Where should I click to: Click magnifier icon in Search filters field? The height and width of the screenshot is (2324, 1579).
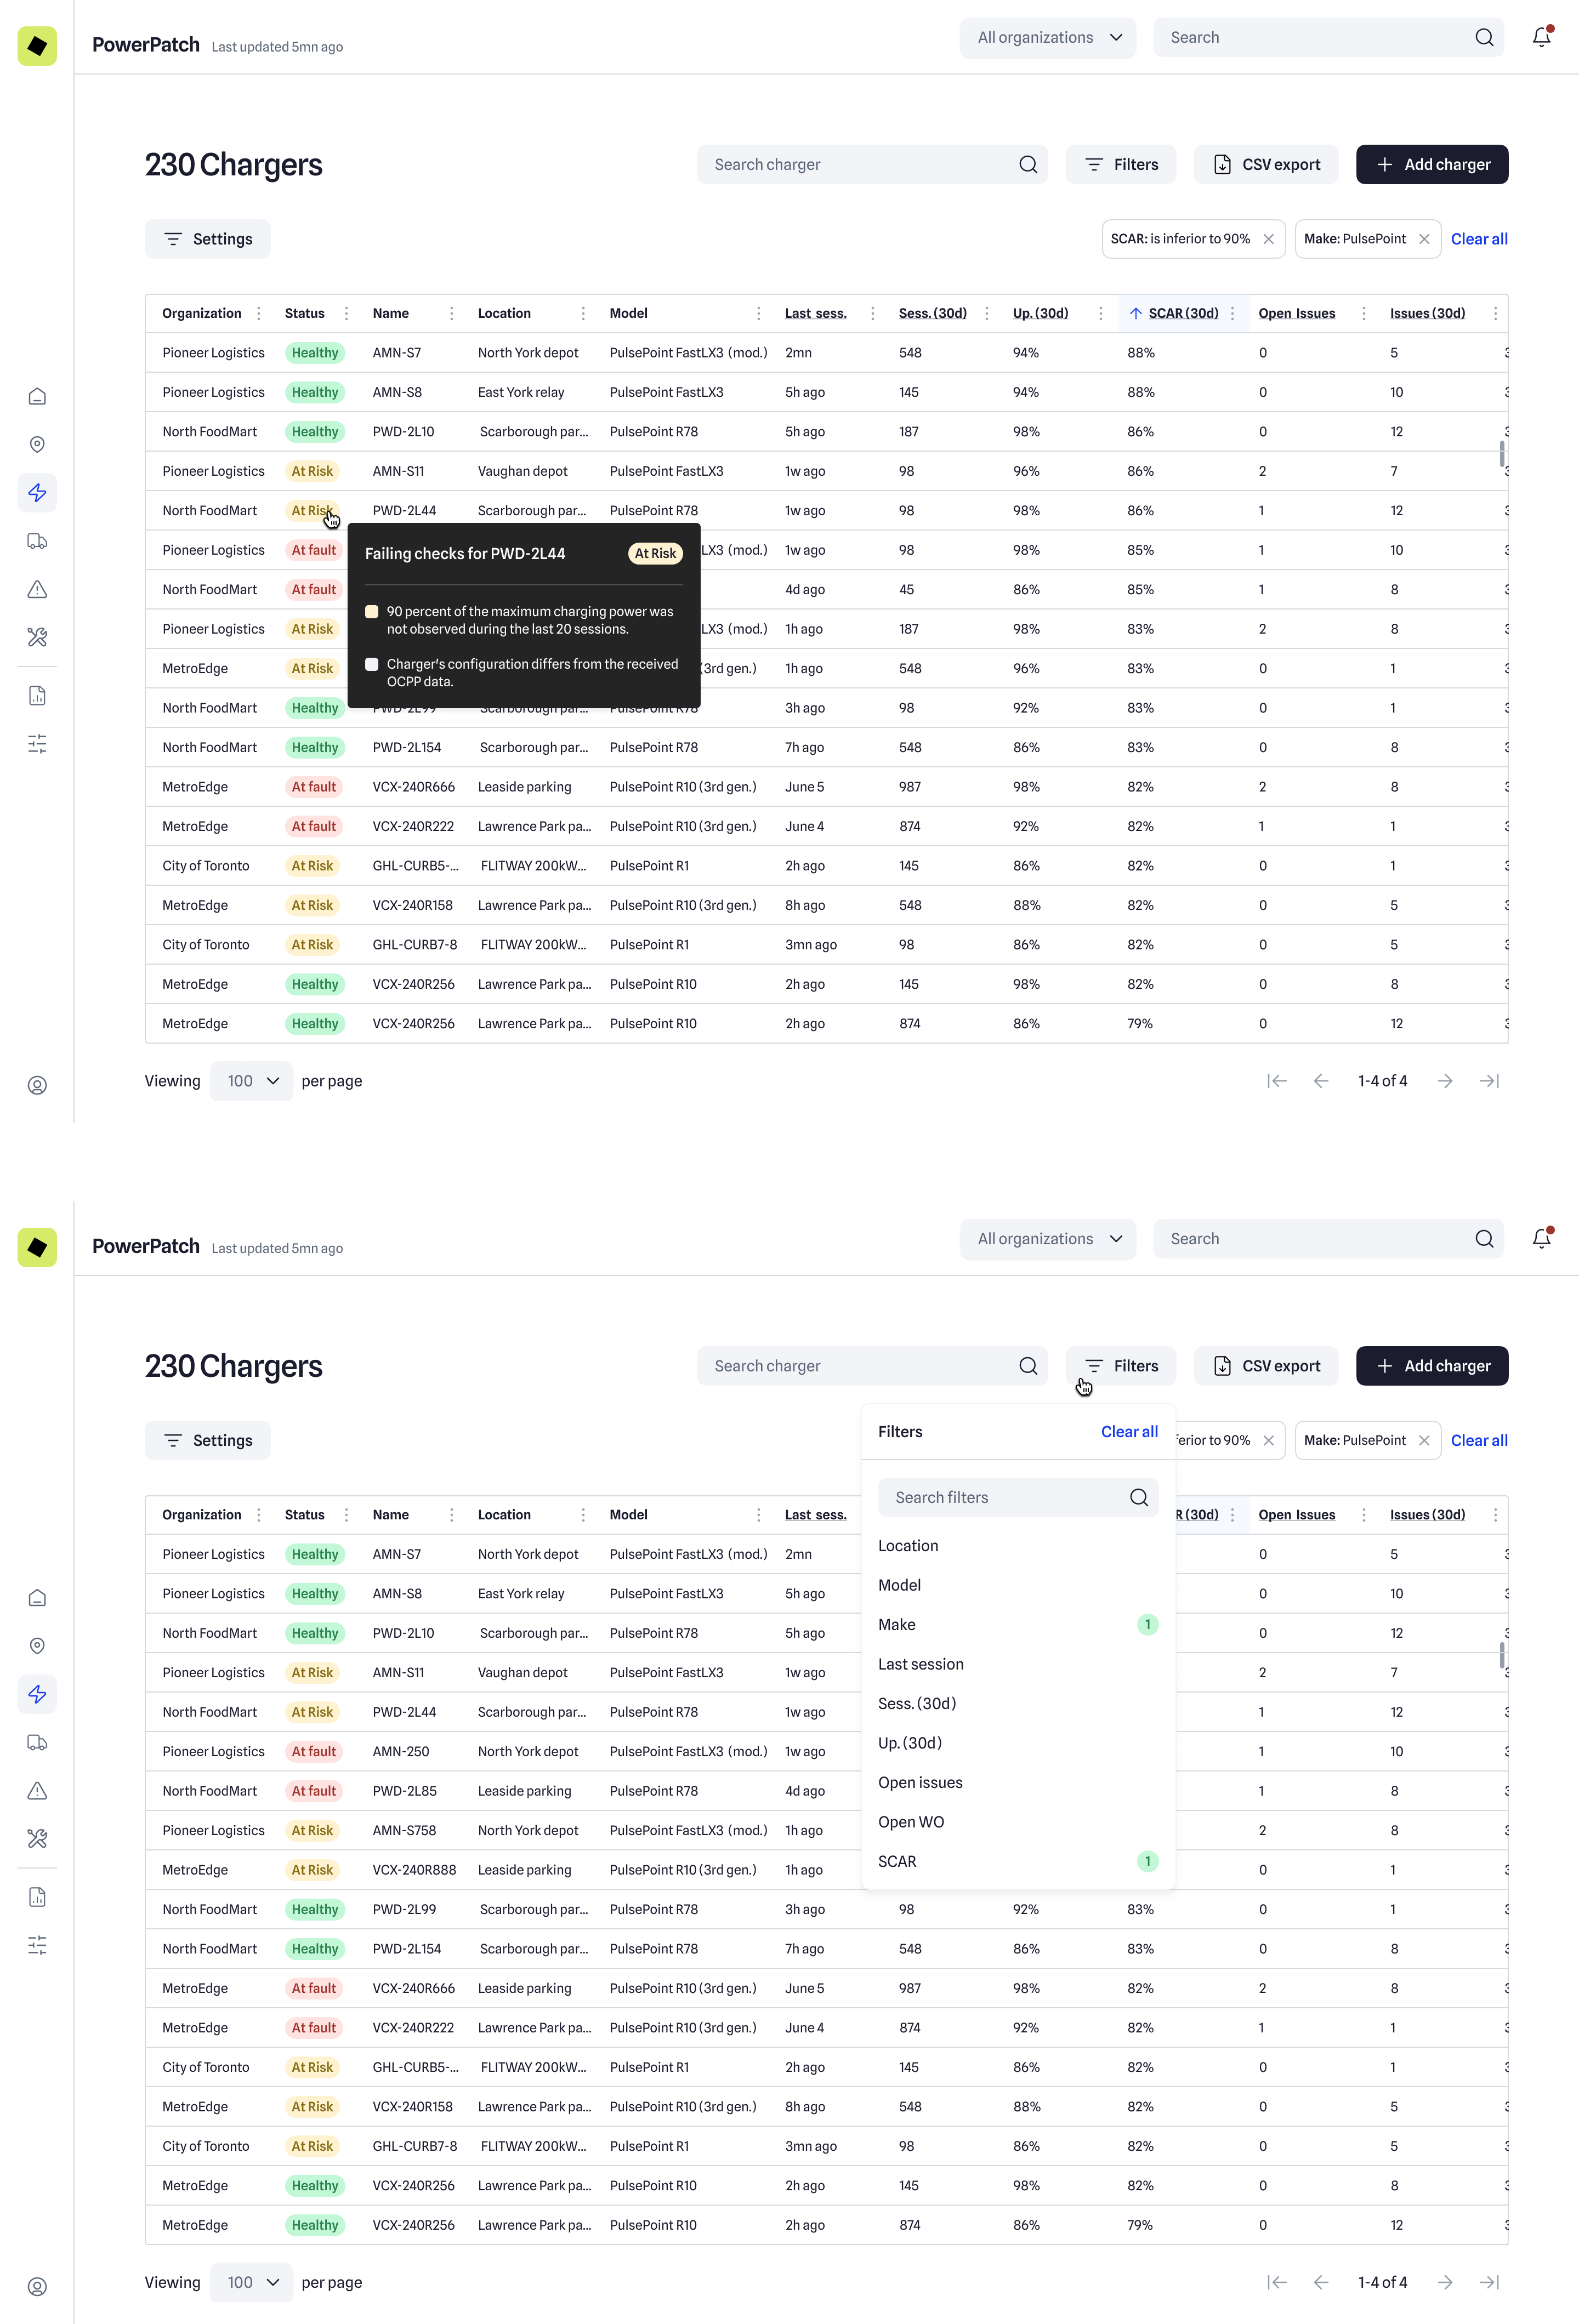[1139, 1497]
